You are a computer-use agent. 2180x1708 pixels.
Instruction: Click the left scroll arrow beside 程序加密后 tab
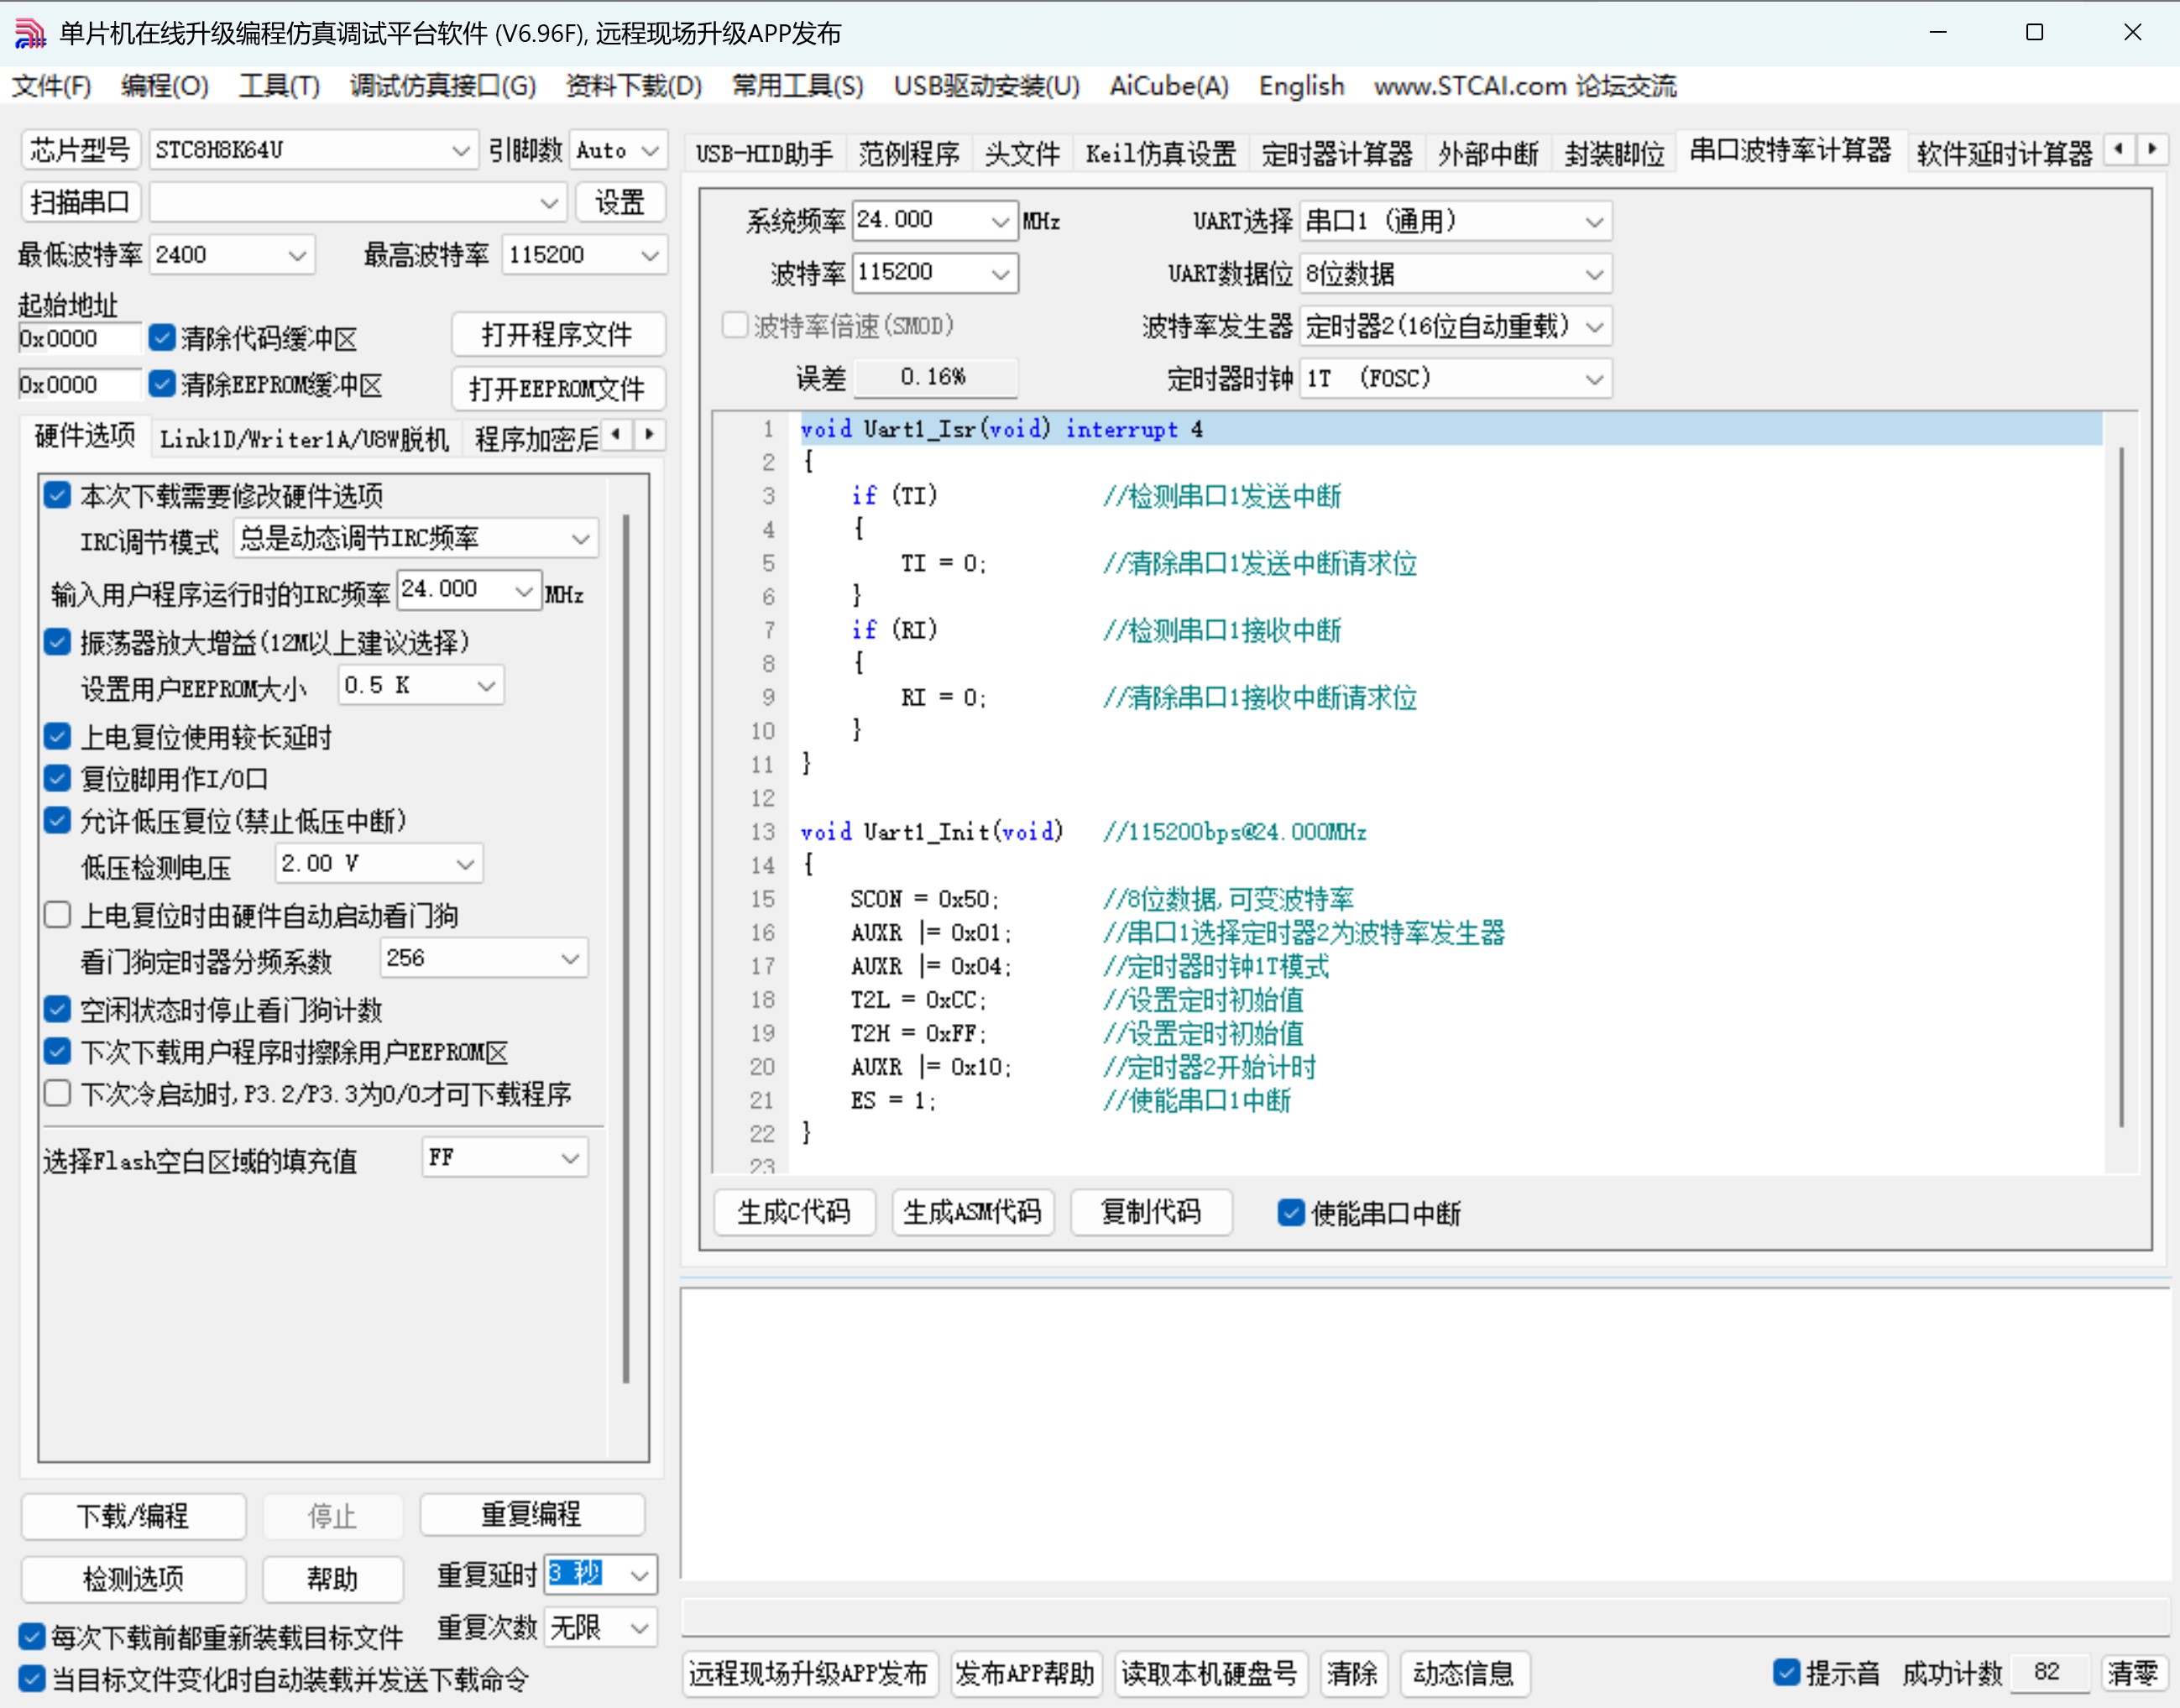click(616, 436)
